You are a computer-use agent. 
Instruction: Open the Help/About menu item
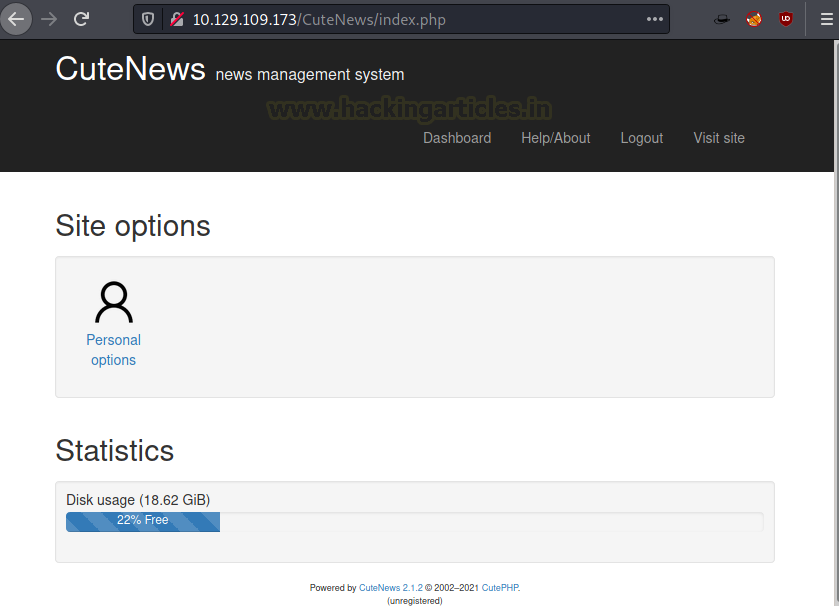click(555, 138)
